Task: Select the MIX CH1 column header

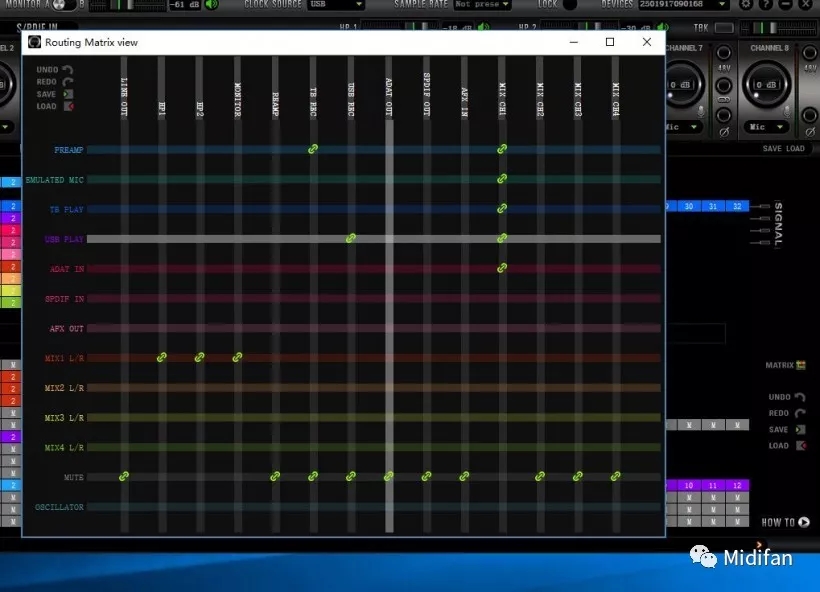Action: [x=502, y=100]
